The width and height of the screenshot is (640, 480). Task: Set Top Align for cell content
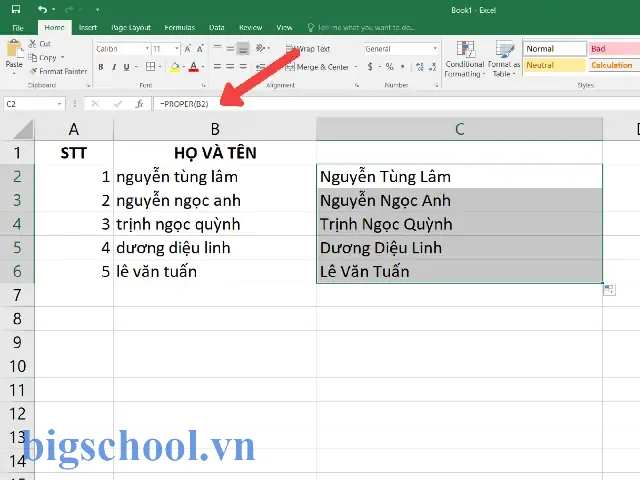[218, 49]
